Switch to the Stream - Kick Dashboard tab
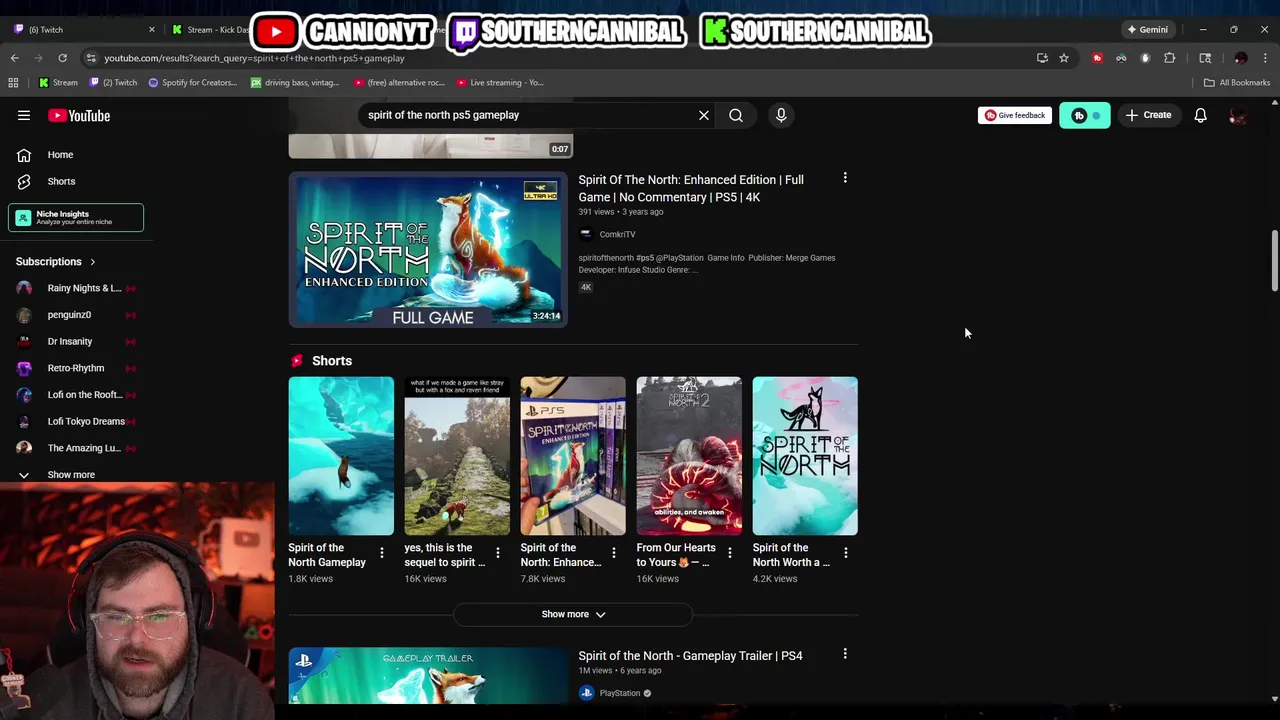The height and width of the screenshot is (720, 1280). [210, 30]
